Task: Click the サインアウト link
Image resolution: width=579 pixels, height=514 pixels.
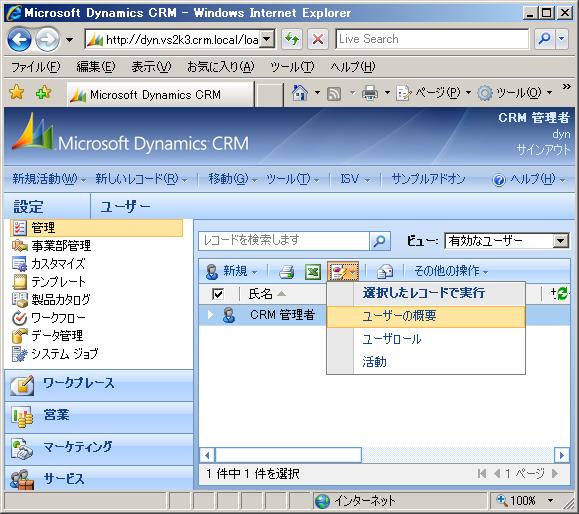Action: pos(543,150)
